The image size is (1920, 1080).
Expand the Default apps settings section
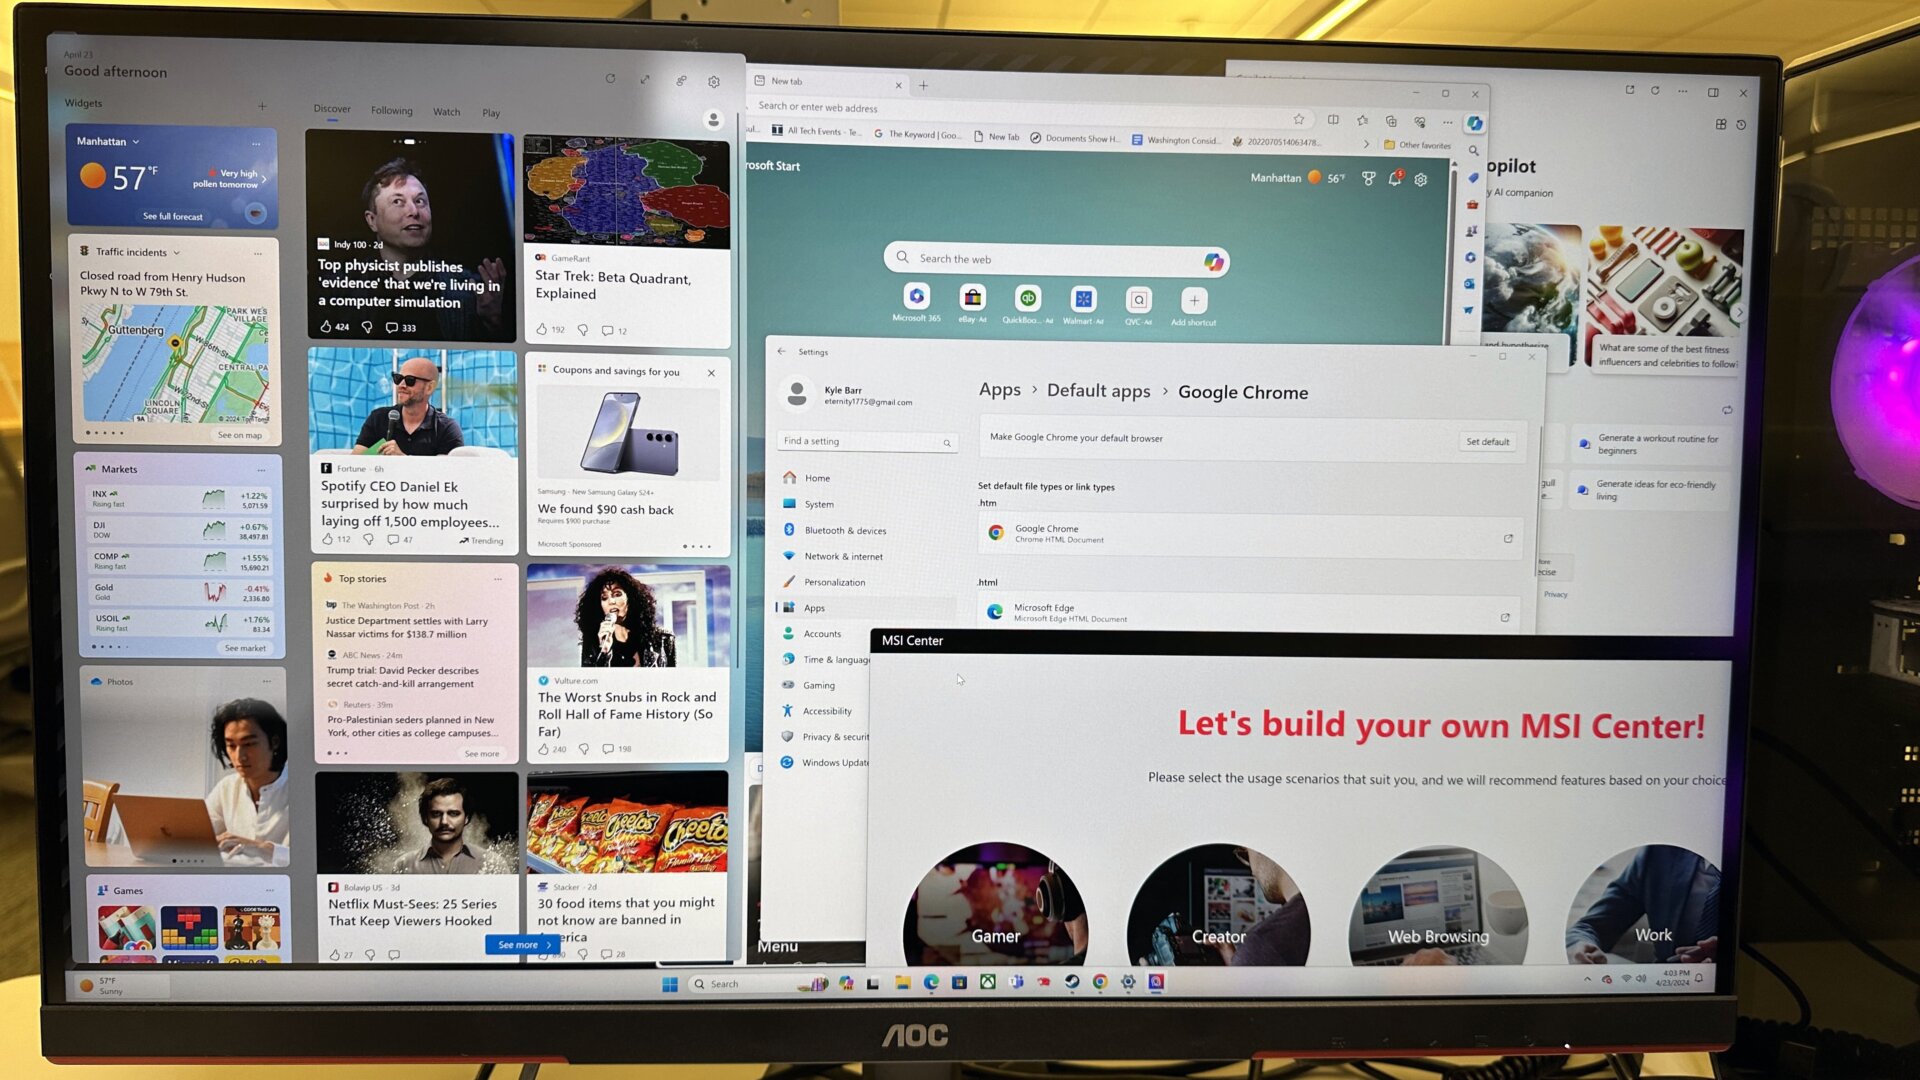(x=1098, y=390)
